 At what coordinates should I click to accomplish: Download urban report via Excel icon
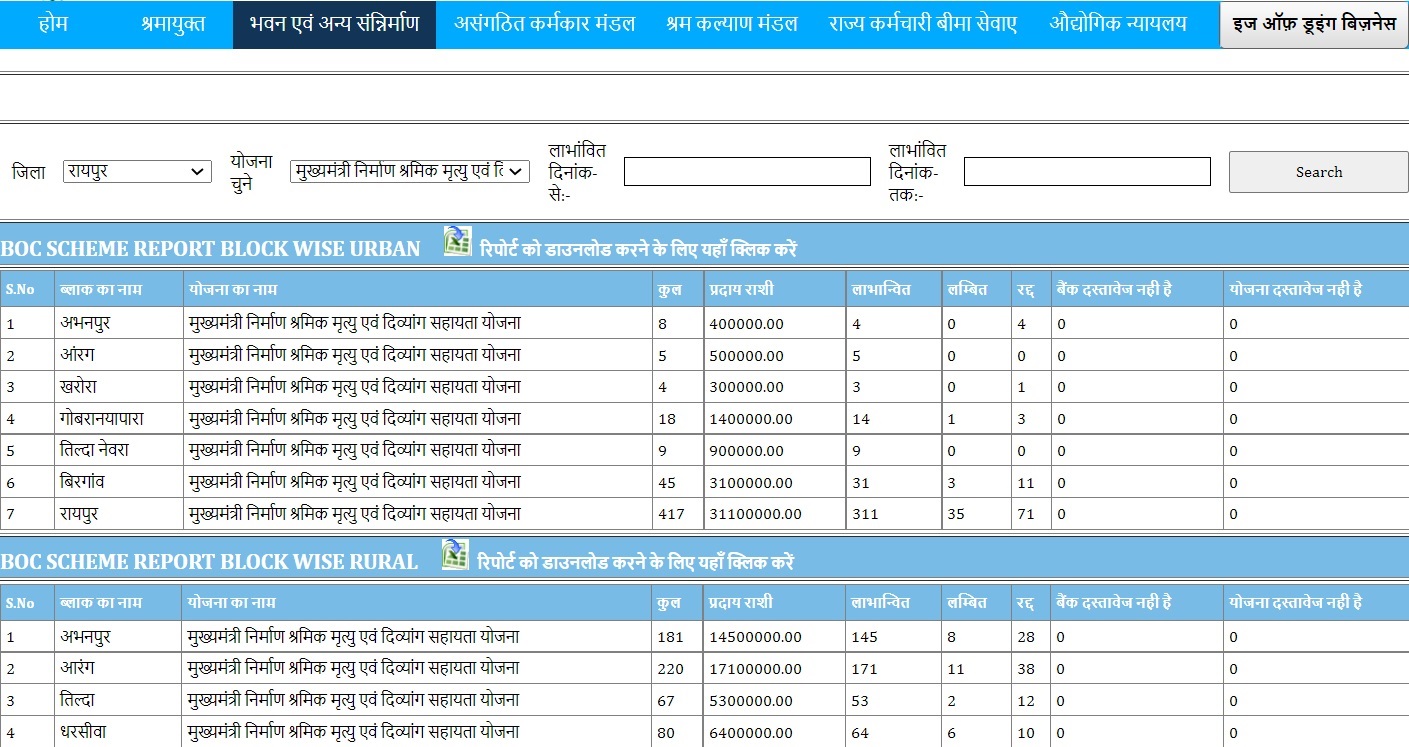pos(457,241)
